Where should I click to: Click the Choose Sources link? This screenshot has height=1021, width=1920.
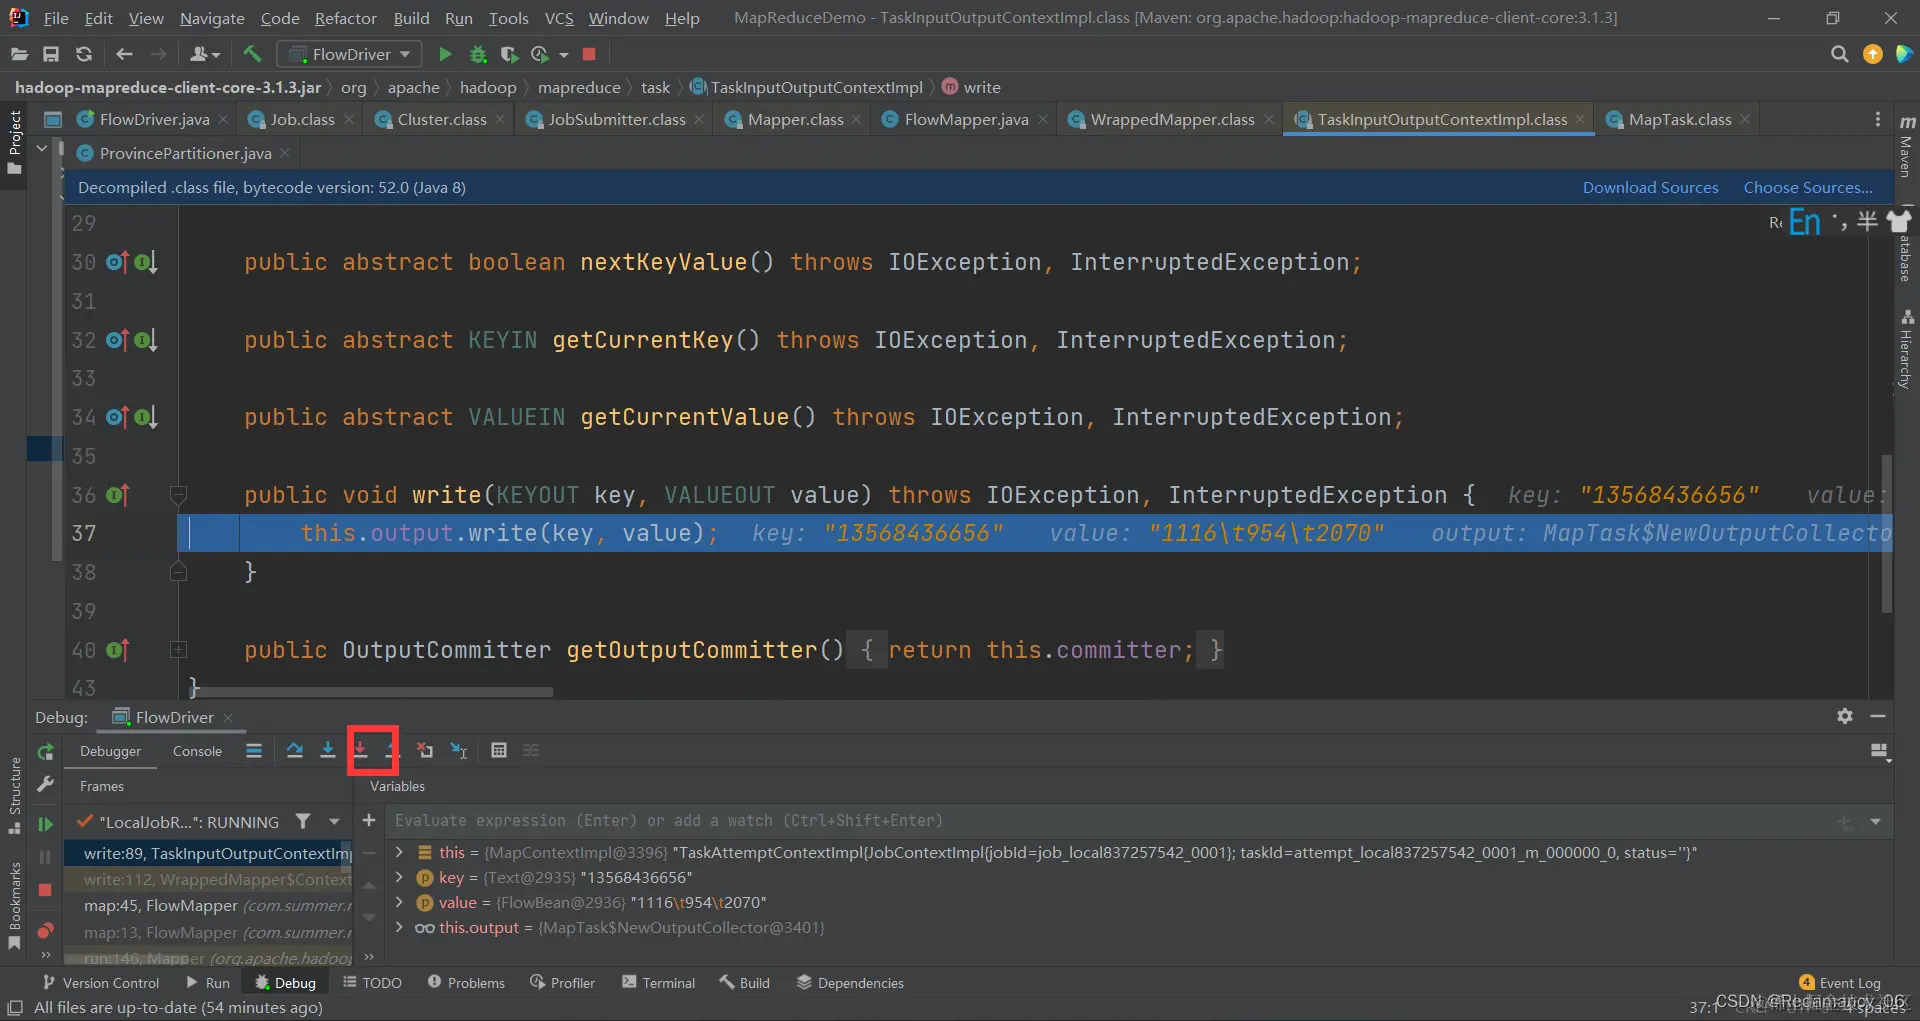pos(1808,187)
